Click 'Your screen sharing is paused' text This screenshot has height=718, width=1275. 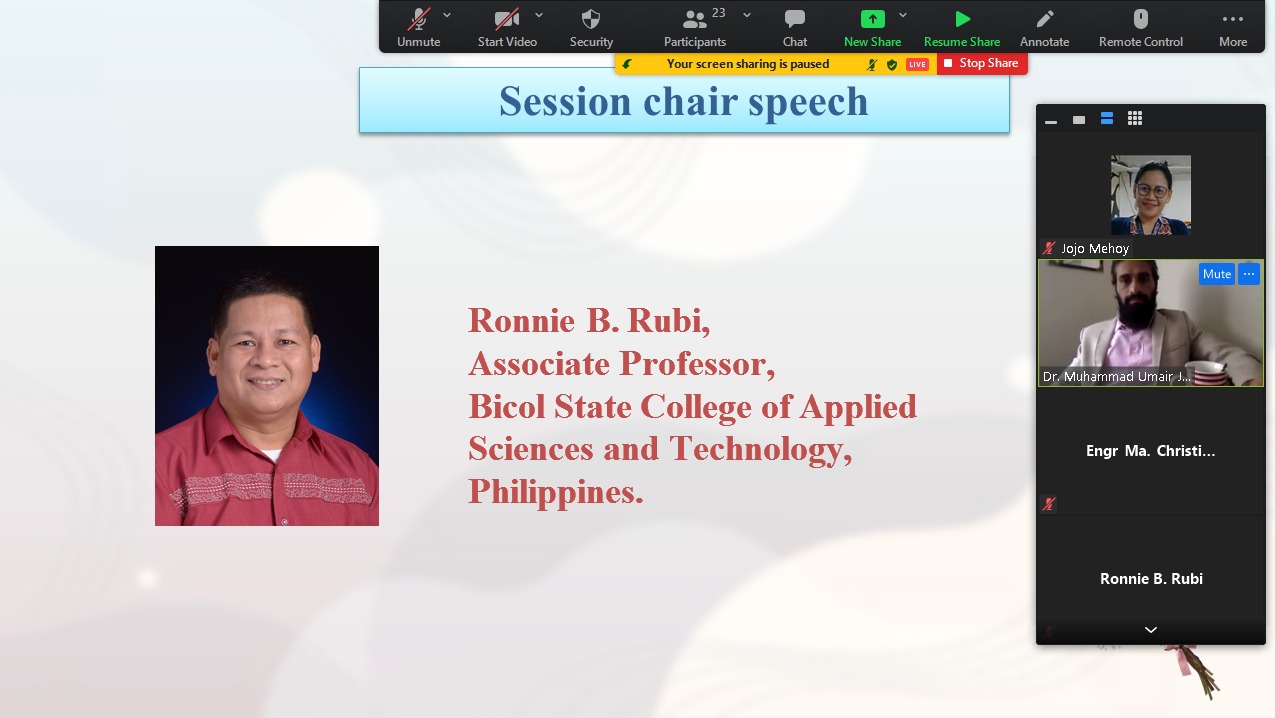click(748, 64)
